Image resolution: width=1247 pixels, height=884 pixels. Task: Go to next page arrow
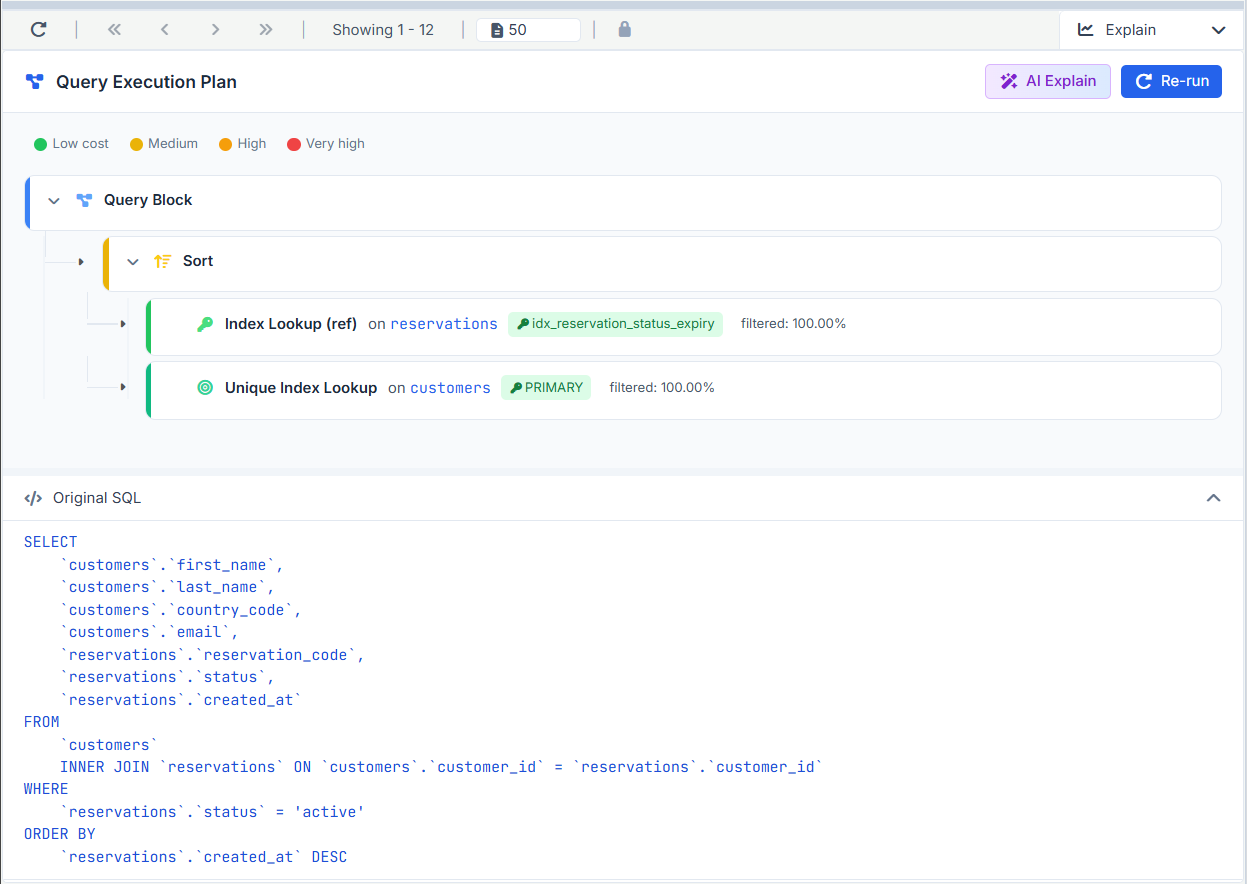click(x=215, y=30)
